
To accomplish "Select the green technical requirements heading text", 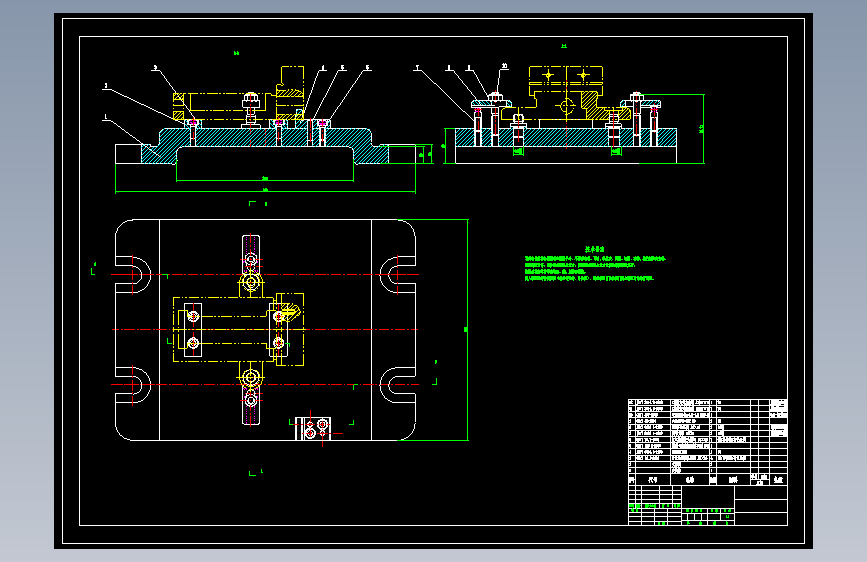I will (x=594, y=249).
